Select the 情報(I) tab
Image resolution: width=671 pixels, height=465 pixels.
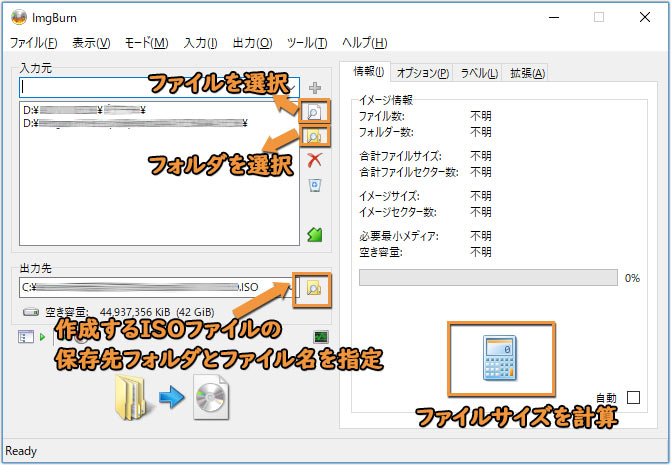click(368, 72)
